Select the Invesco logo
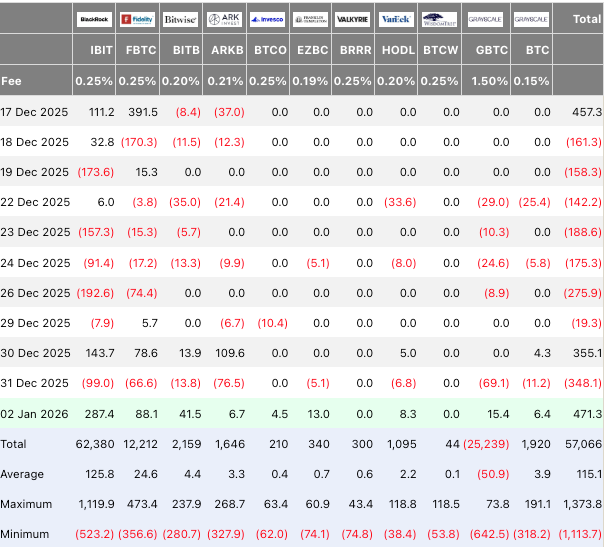This screenshot has width=607, height=547. tap(267, 19)
